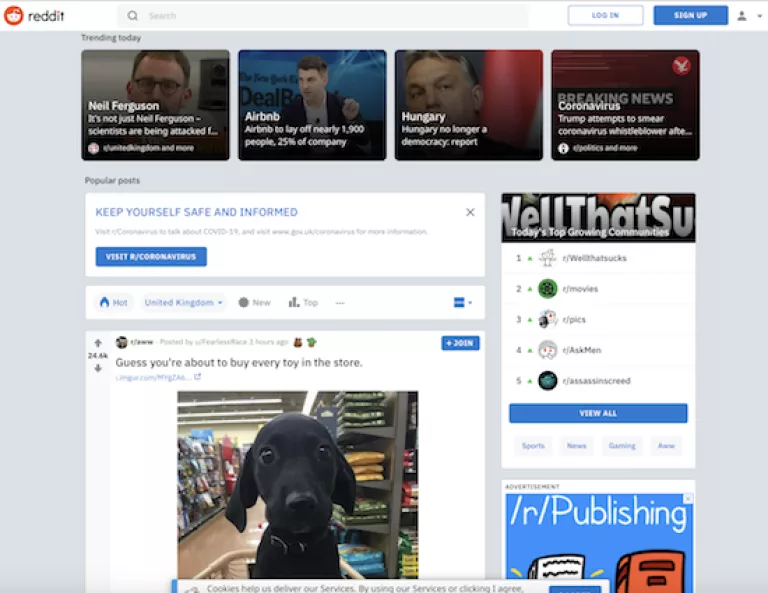Join r/aww with the JOIN button
The image size is (768, 593).
click(460, 343)
